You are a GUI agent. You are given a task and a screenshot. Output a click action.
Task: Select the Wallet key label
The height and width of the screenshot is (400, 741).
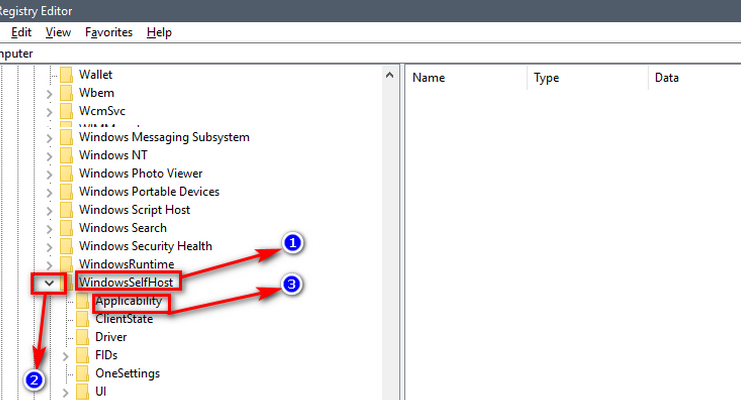pyautogui.click(x=95, y=75)
